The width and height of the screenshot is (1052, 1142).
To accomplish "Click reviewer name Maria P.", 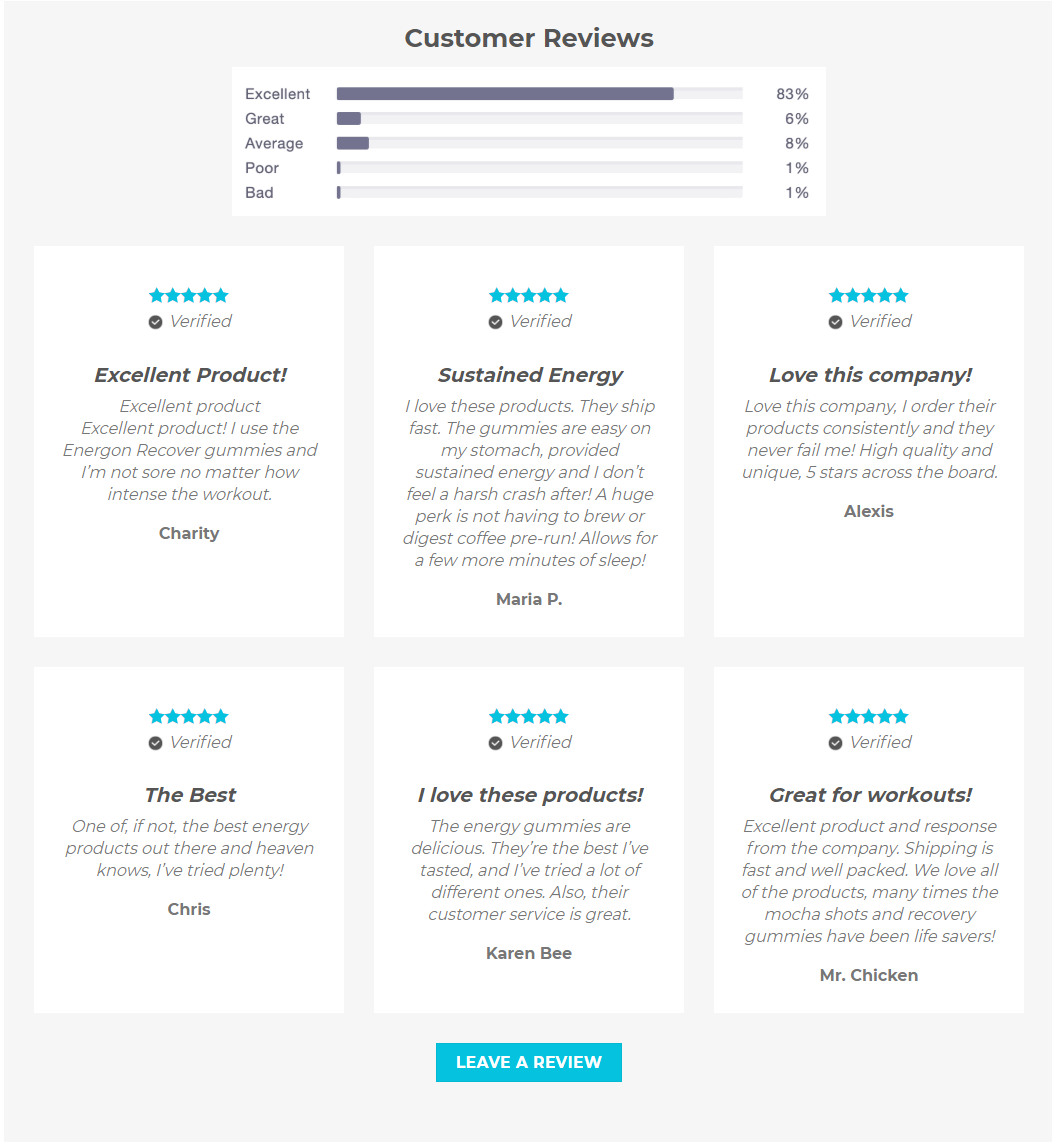I will 529,599.
